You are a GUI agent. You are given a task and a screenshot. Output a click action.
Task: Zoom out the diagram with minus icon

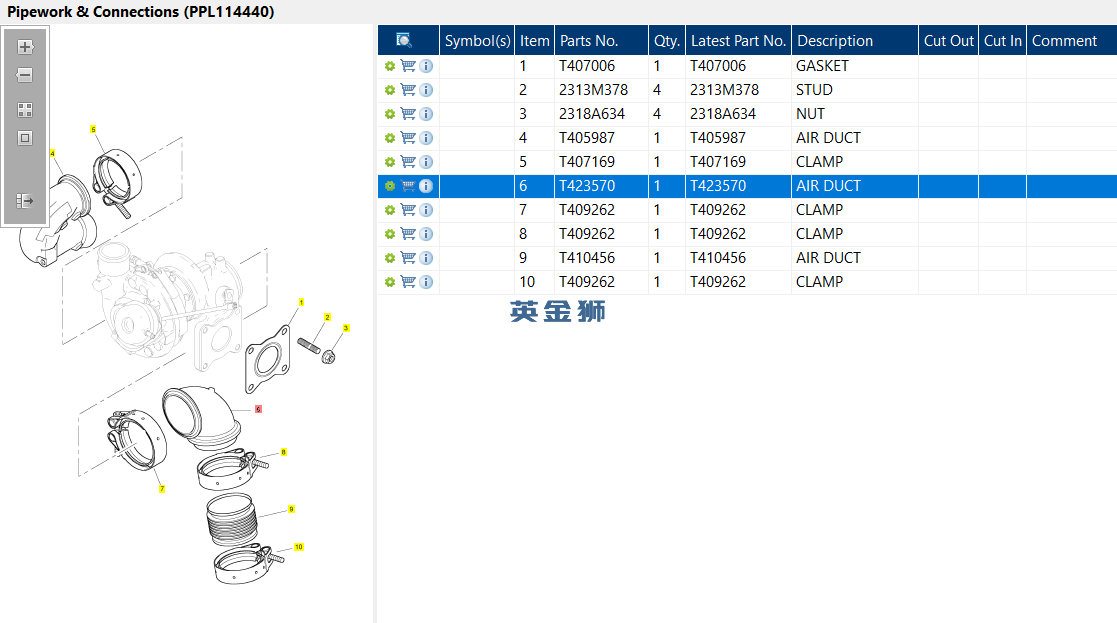coord(25,75)
